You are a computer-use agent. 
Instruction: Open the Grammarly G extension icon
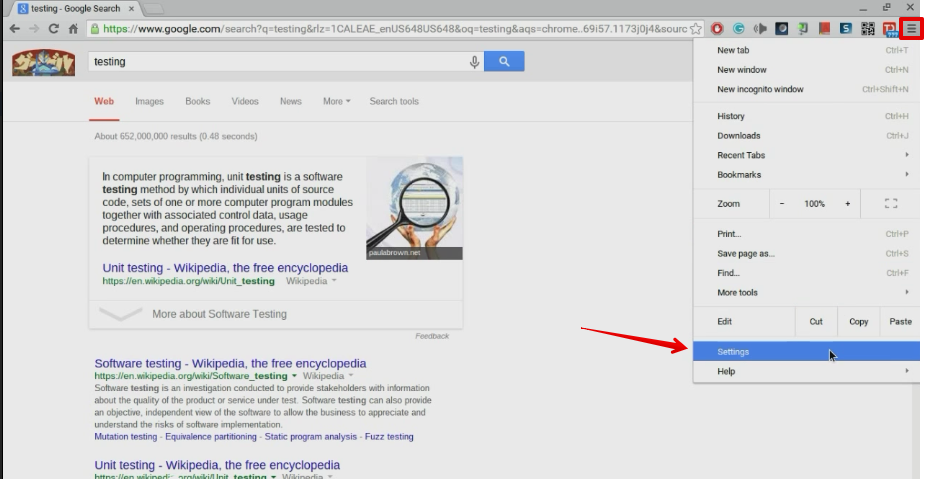(x=738, y=28)
